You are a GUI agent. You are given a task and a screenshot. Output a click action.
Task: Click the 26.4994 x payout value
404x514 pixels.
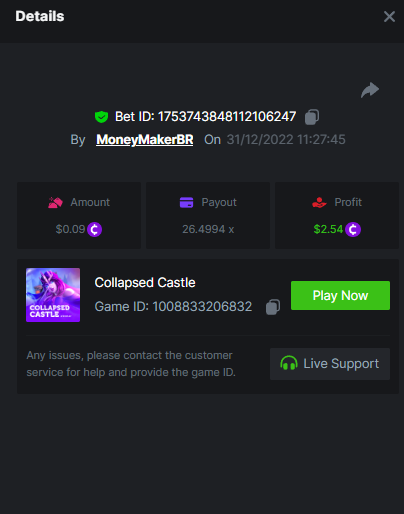(208, 229)
